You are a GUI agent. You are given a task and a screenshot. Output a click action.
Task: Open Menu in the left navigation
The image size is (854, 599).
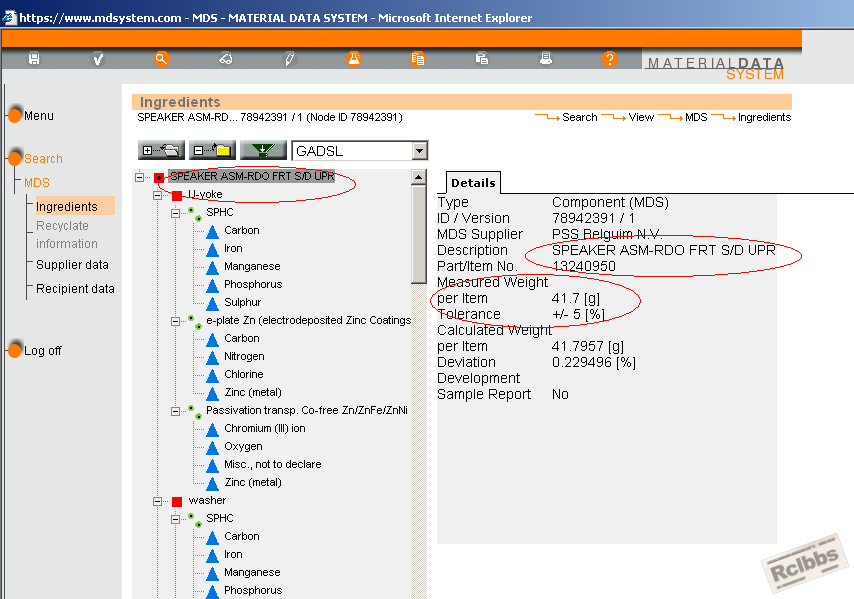click(39, 115)
